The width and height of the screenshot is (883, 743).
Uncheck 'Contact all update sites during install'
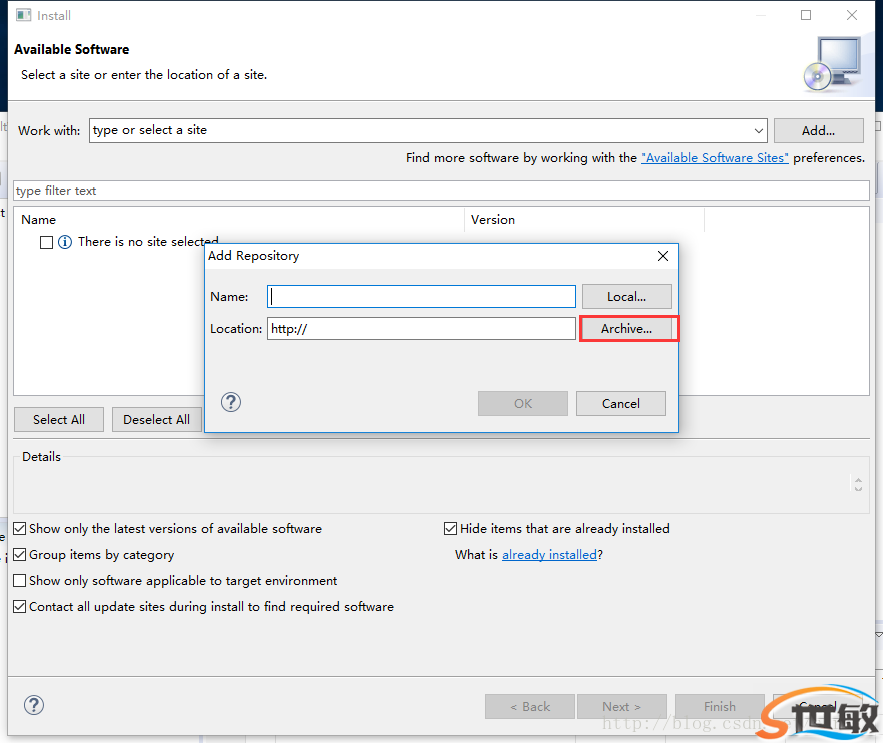click(x=20, y=607)
